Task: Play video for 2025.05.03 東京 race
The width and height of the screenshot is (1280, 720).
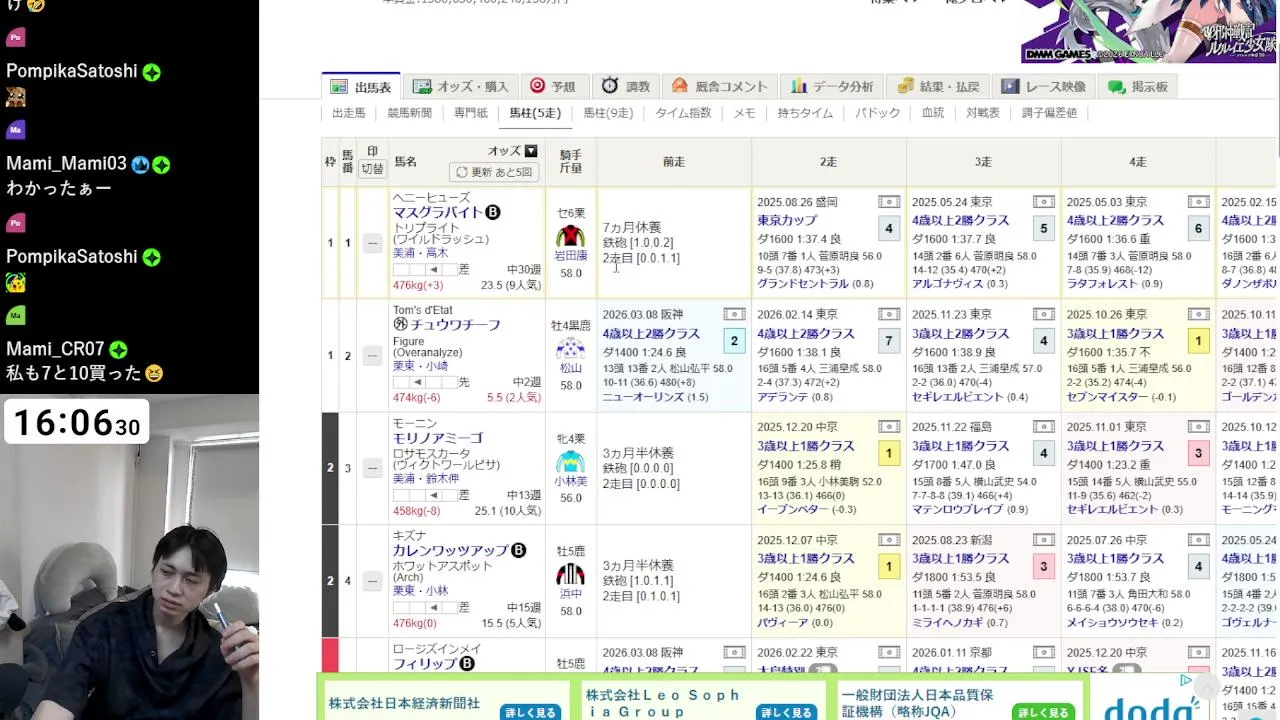Action: click(1199, 202)
